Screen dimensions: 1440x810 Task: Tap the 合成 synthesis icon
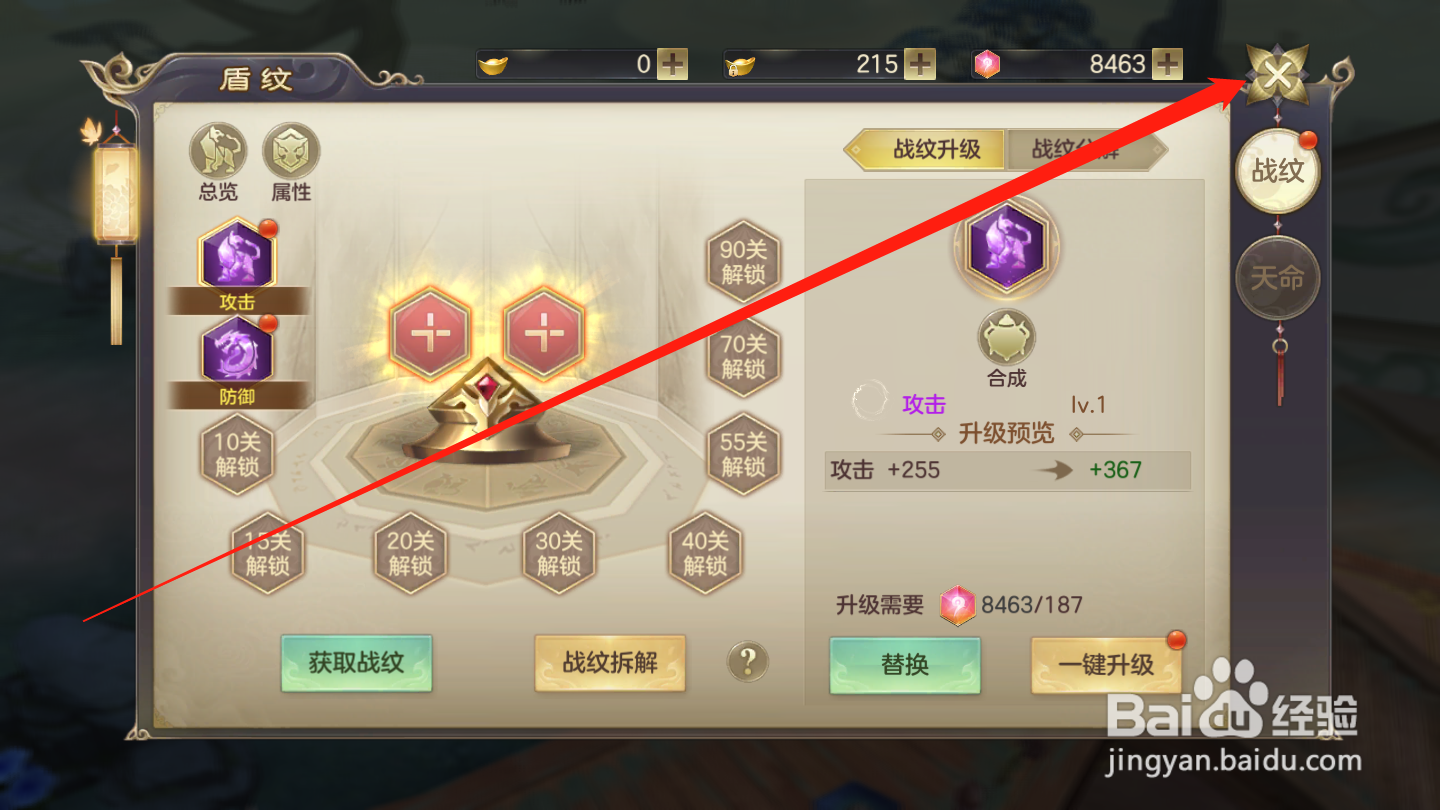[x=1006, y=337]
